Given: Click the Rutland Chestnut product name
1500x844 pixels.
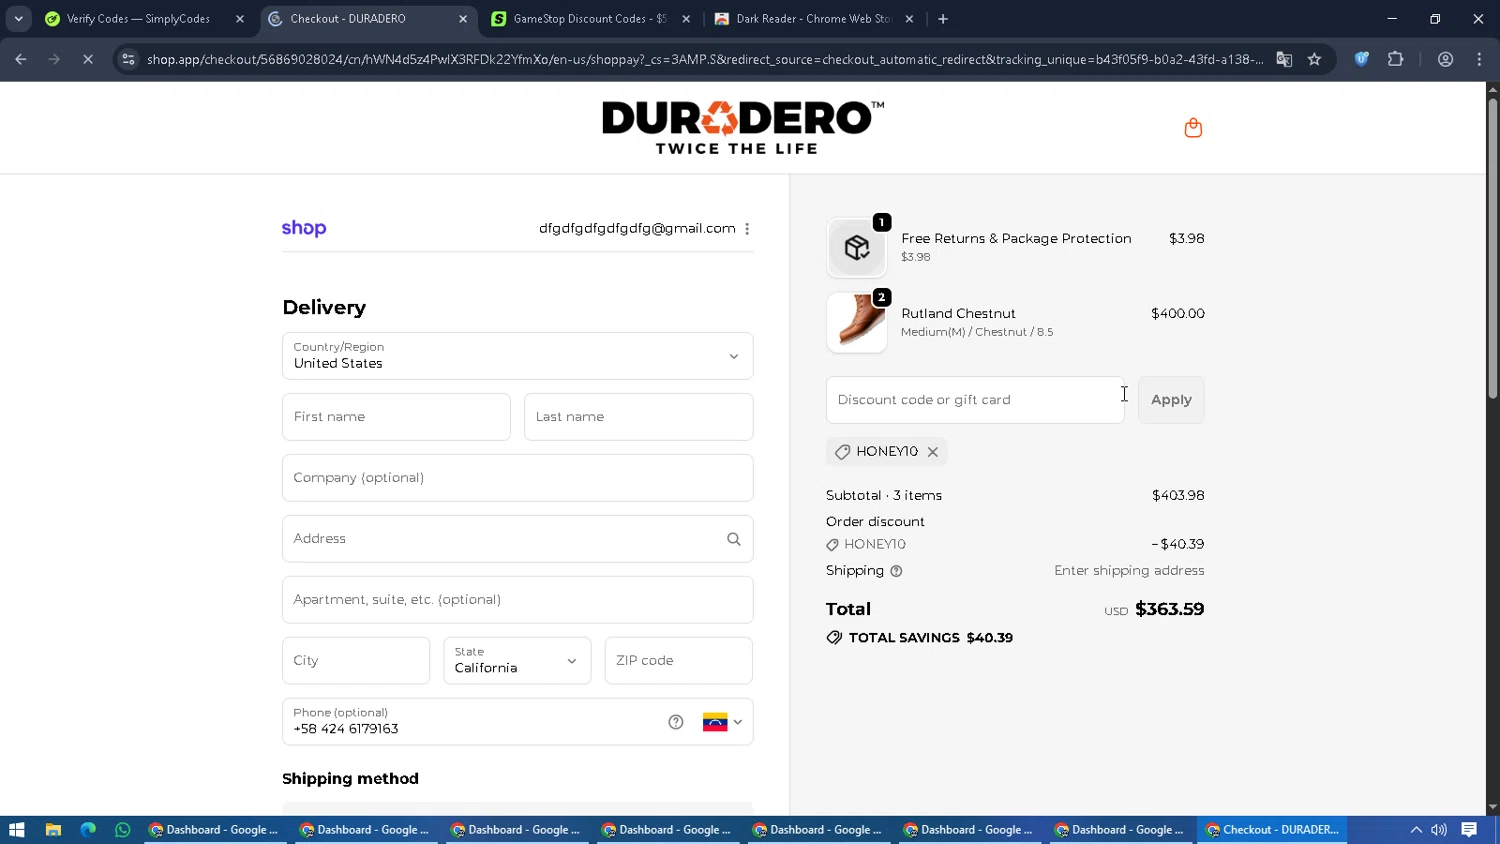Looking at the screenshot, I should tap(958, 314).
